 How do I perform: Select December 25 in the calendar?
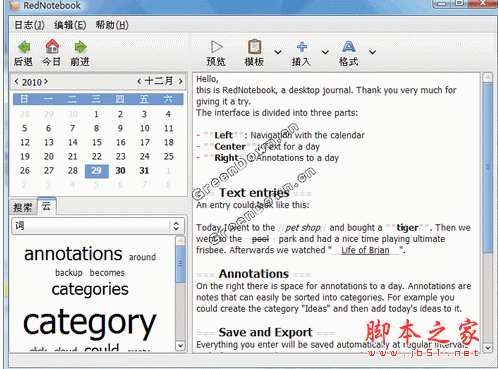169,156
